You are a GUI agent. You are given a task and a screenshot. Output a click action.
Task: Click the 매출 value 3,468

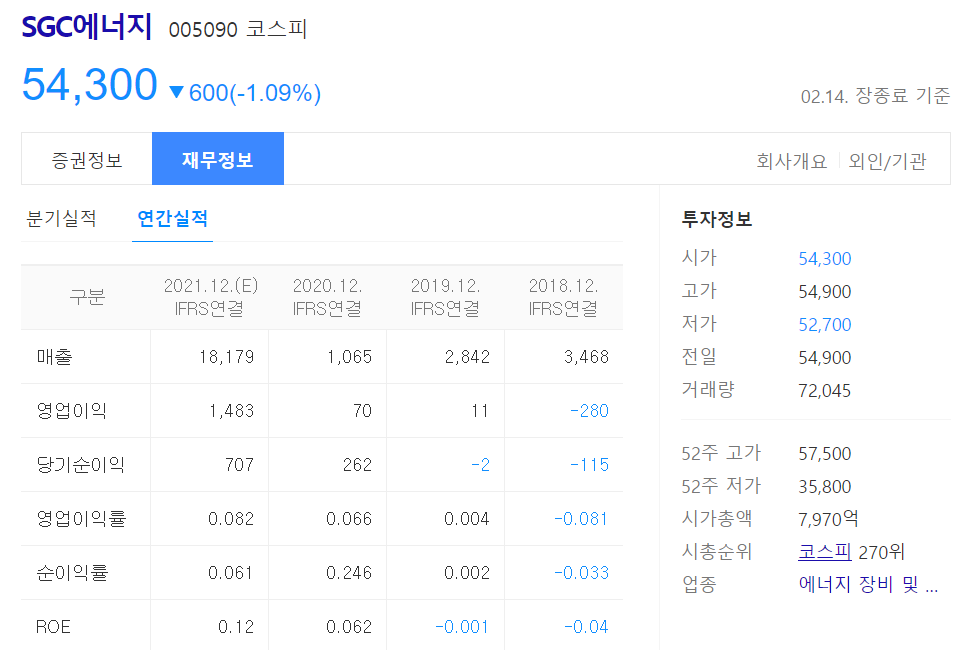[586, 357]
